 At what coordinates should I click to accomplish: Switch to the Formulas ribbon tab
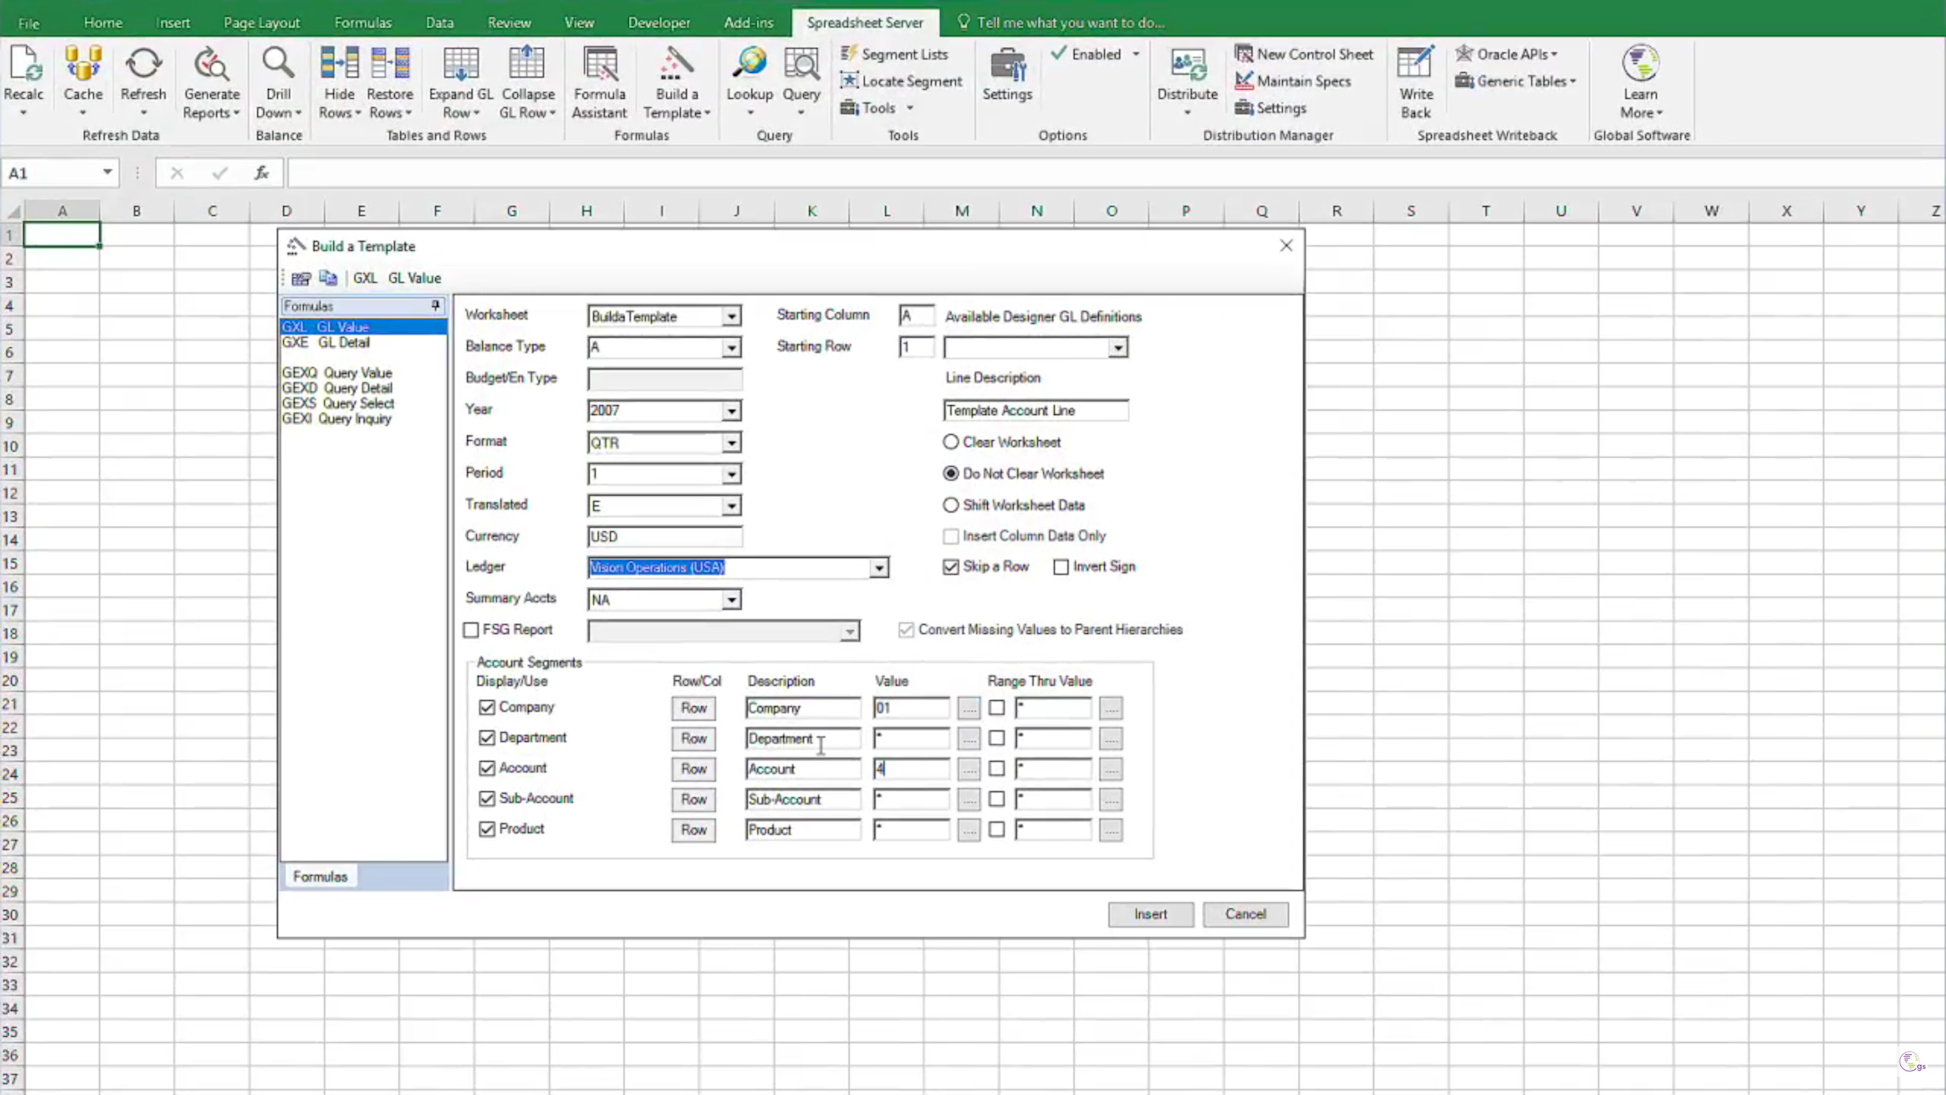tap(362, 22)
